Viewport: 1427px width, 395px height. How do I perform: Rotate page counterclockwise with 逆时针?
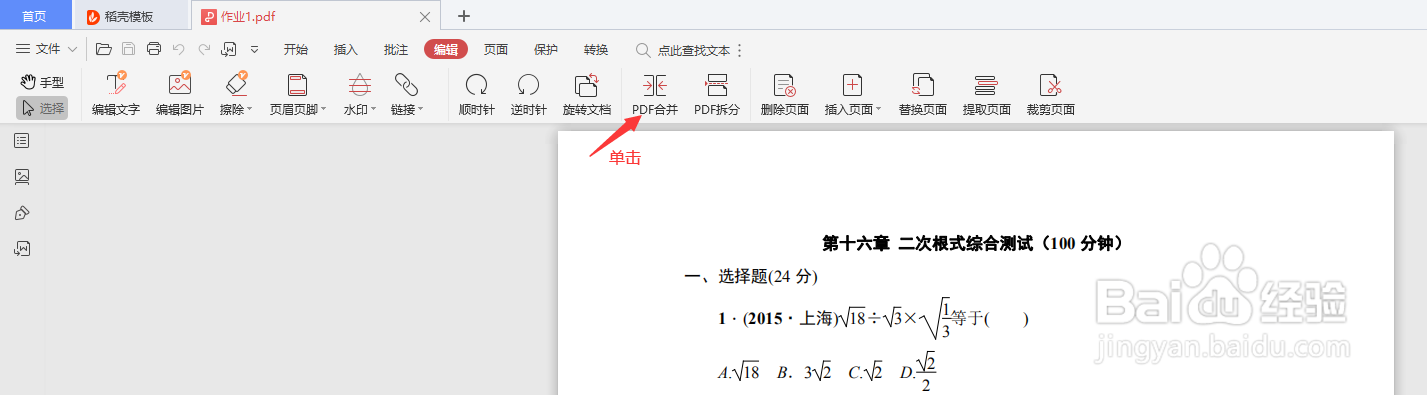click(x=528, y=95)
